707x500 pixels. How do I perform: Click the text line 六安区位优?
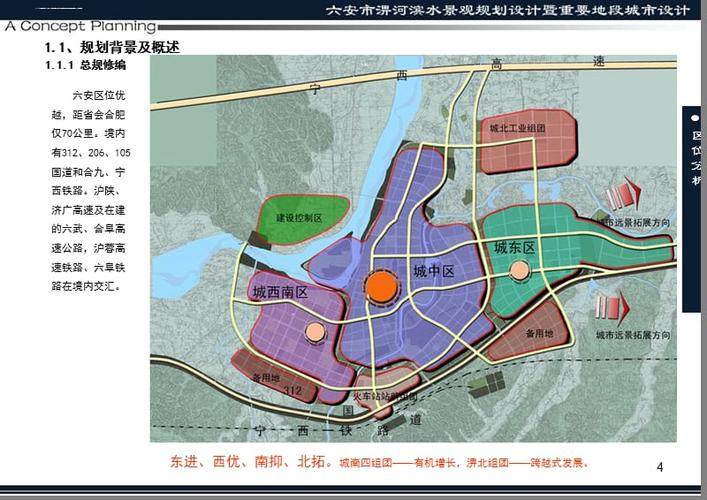tap(99, 96)
